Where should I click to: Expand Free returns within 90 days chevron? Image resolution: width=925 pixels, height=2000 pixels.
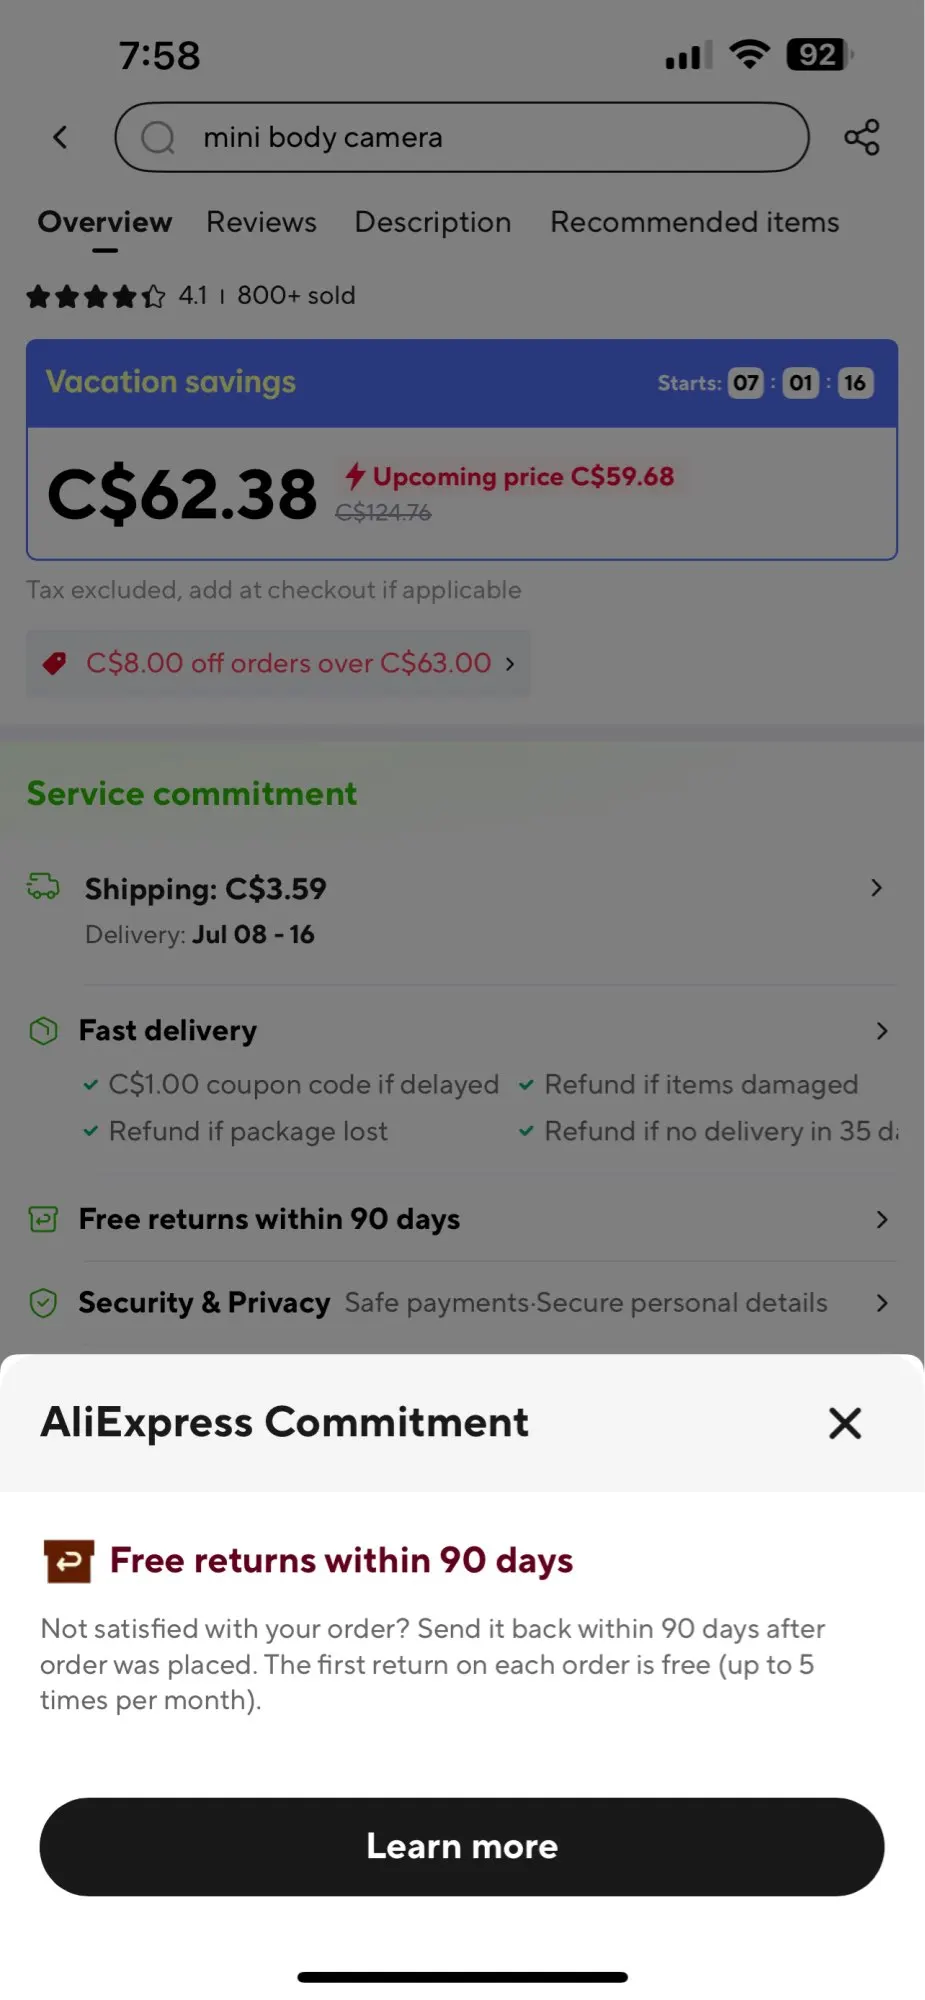pyautogui.click(x=881, y=1219)
